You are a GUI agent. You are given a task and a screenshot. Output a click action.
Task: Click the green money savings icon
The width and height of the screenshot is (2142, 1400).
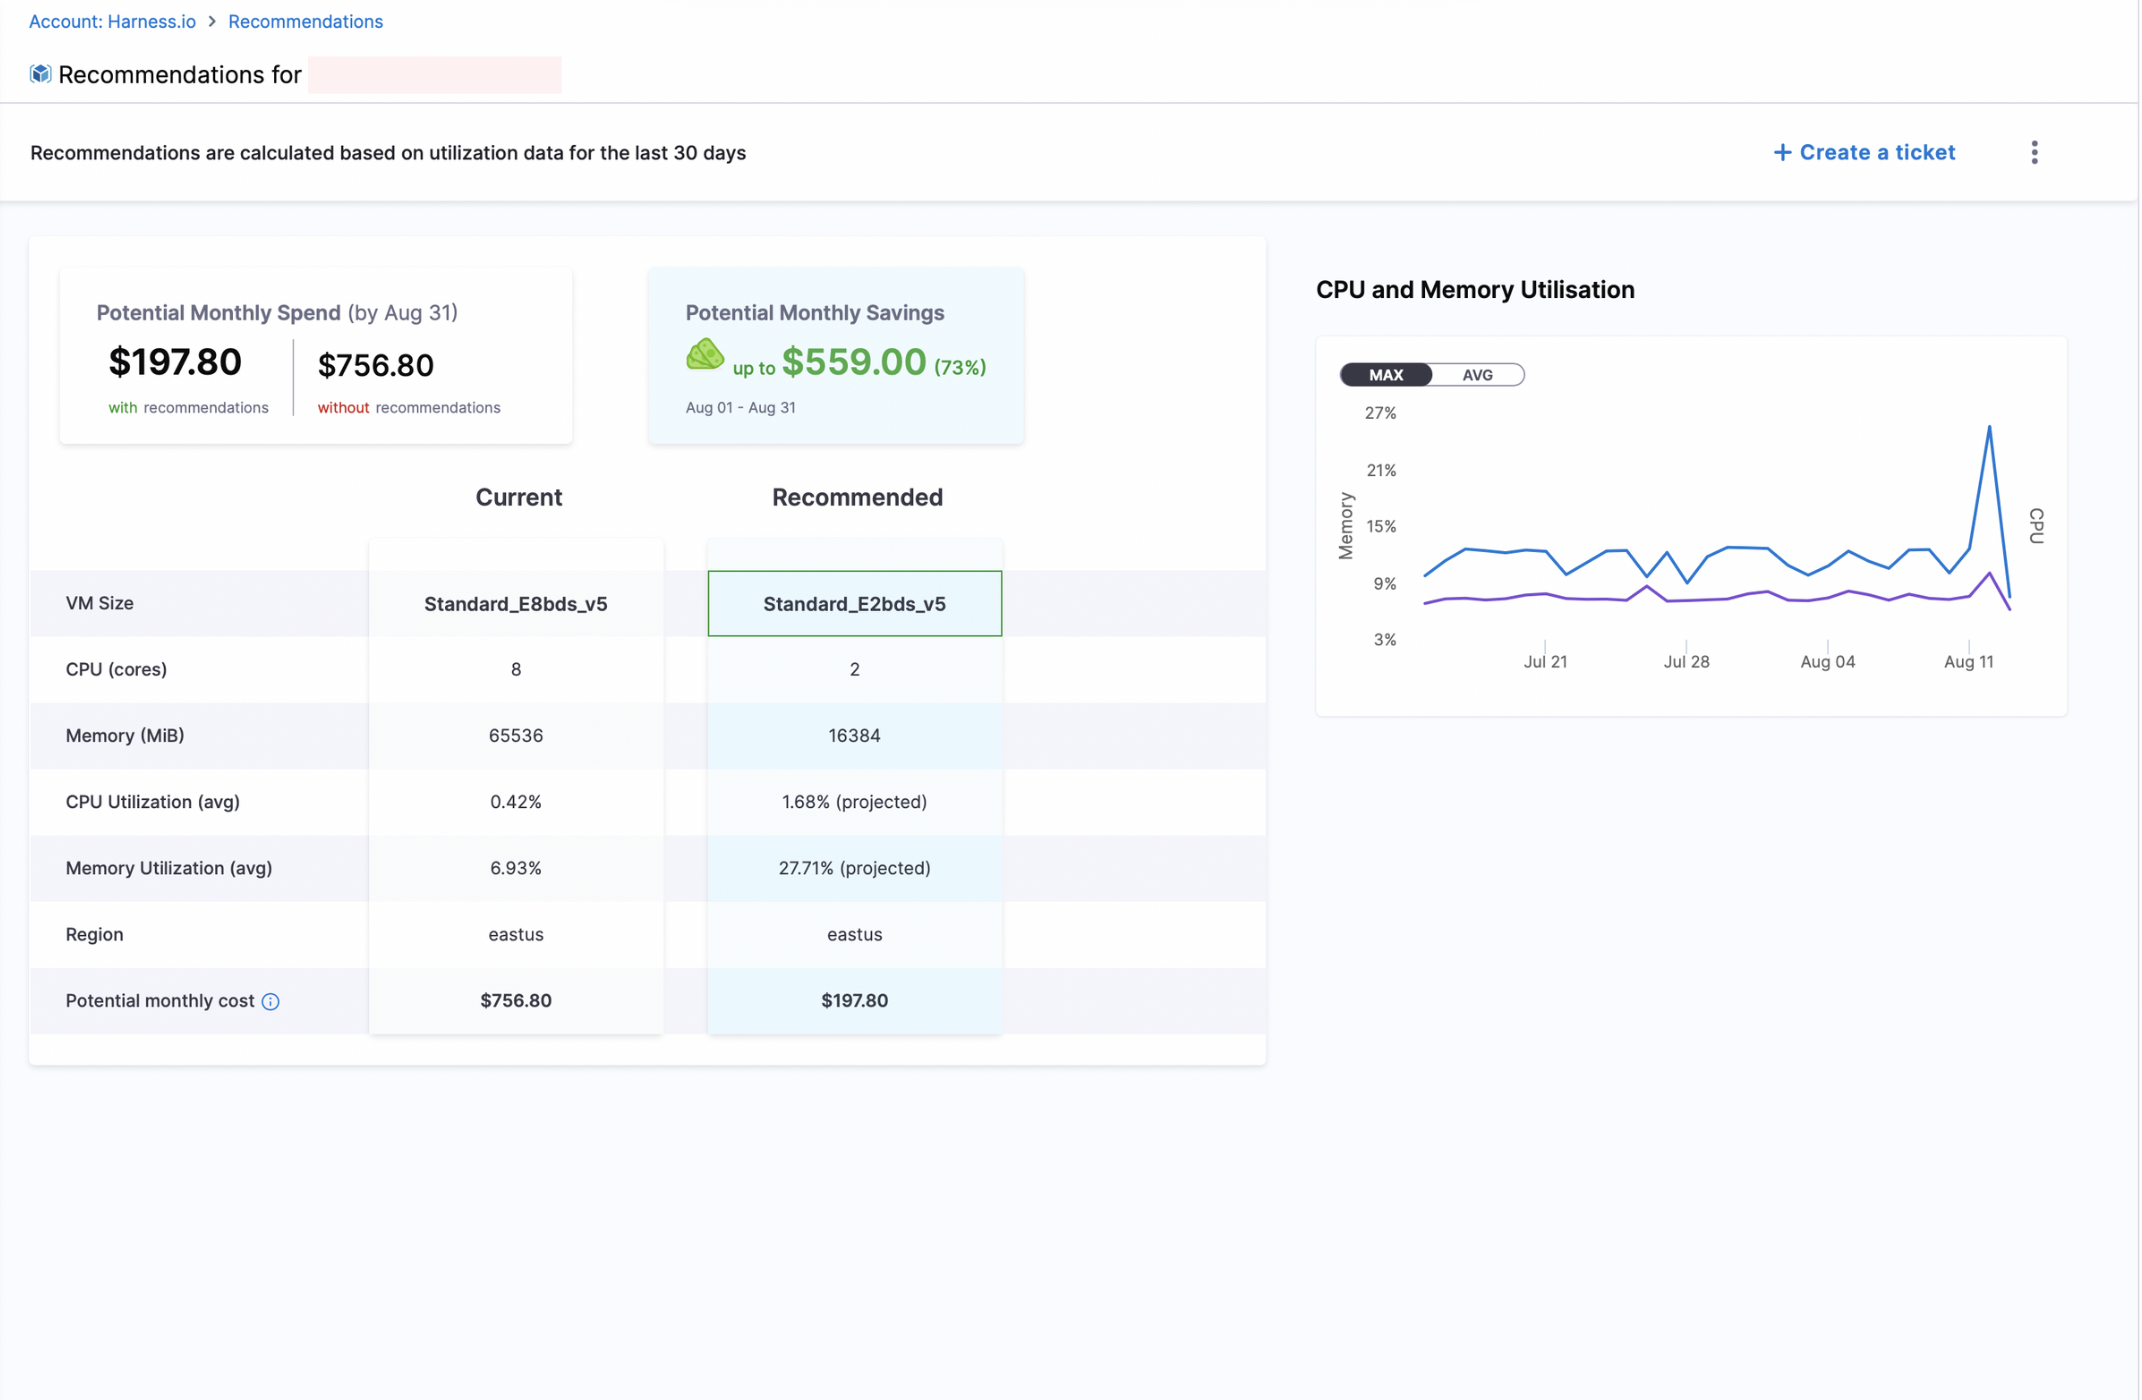(x=704, y=355)
